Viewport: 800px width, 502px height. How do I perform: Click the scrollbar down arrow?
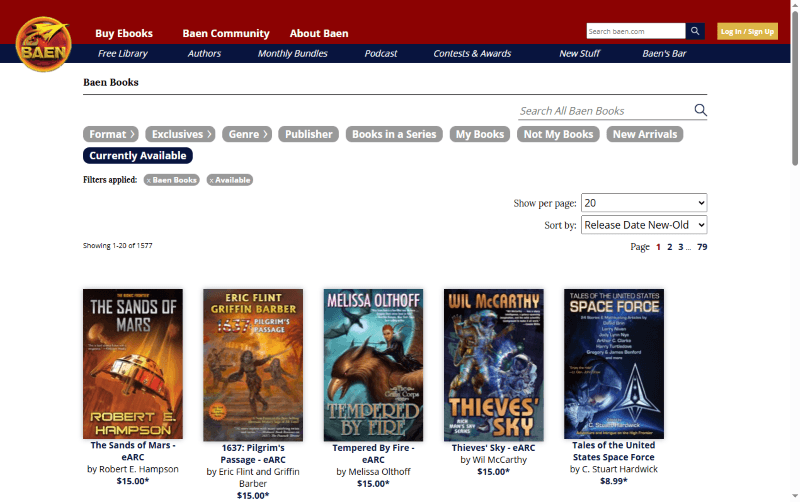point(795,496)
